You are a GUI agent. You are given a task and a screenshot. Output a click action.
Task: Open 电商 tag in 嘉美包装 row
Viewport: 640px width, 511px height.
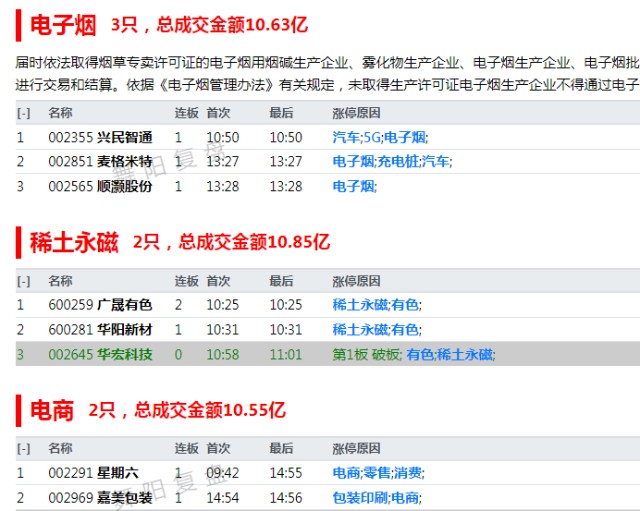click(x=404, y=498)
